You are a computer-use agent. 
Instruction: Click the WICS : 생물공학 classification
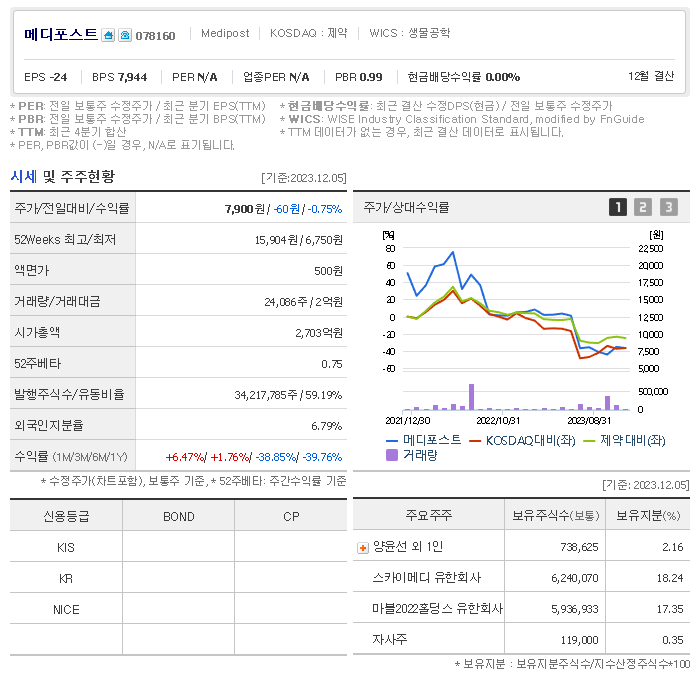[x=410, y=33]
